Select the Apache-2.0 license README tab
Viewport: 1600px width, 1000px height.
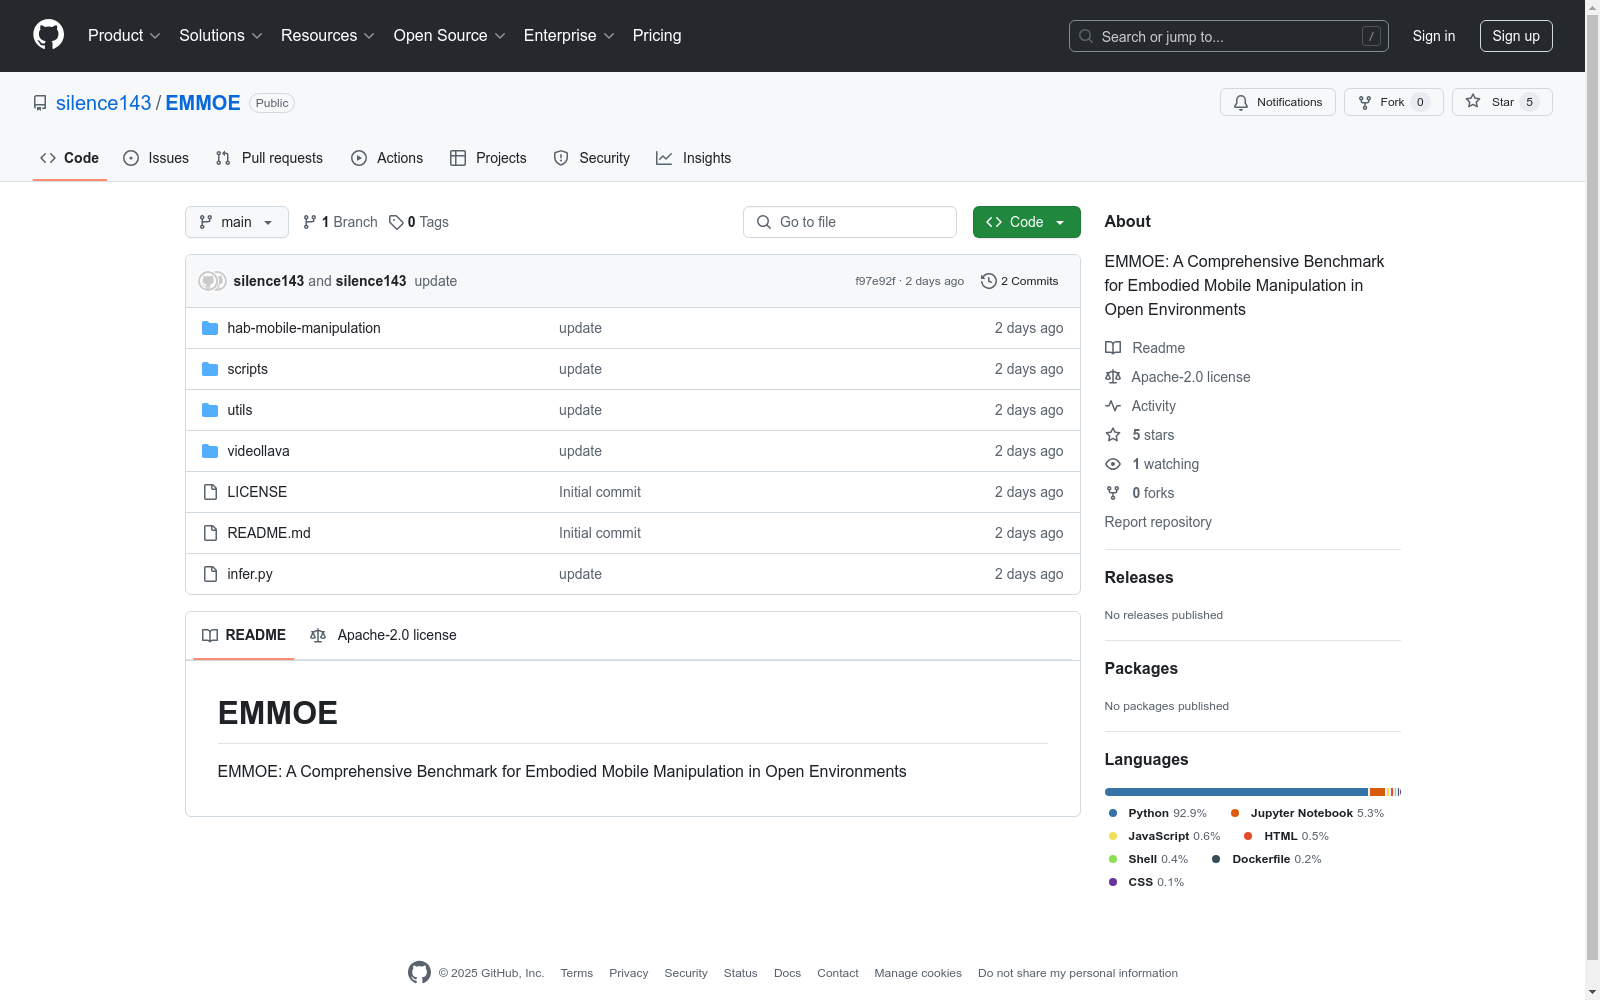(384, 635)
